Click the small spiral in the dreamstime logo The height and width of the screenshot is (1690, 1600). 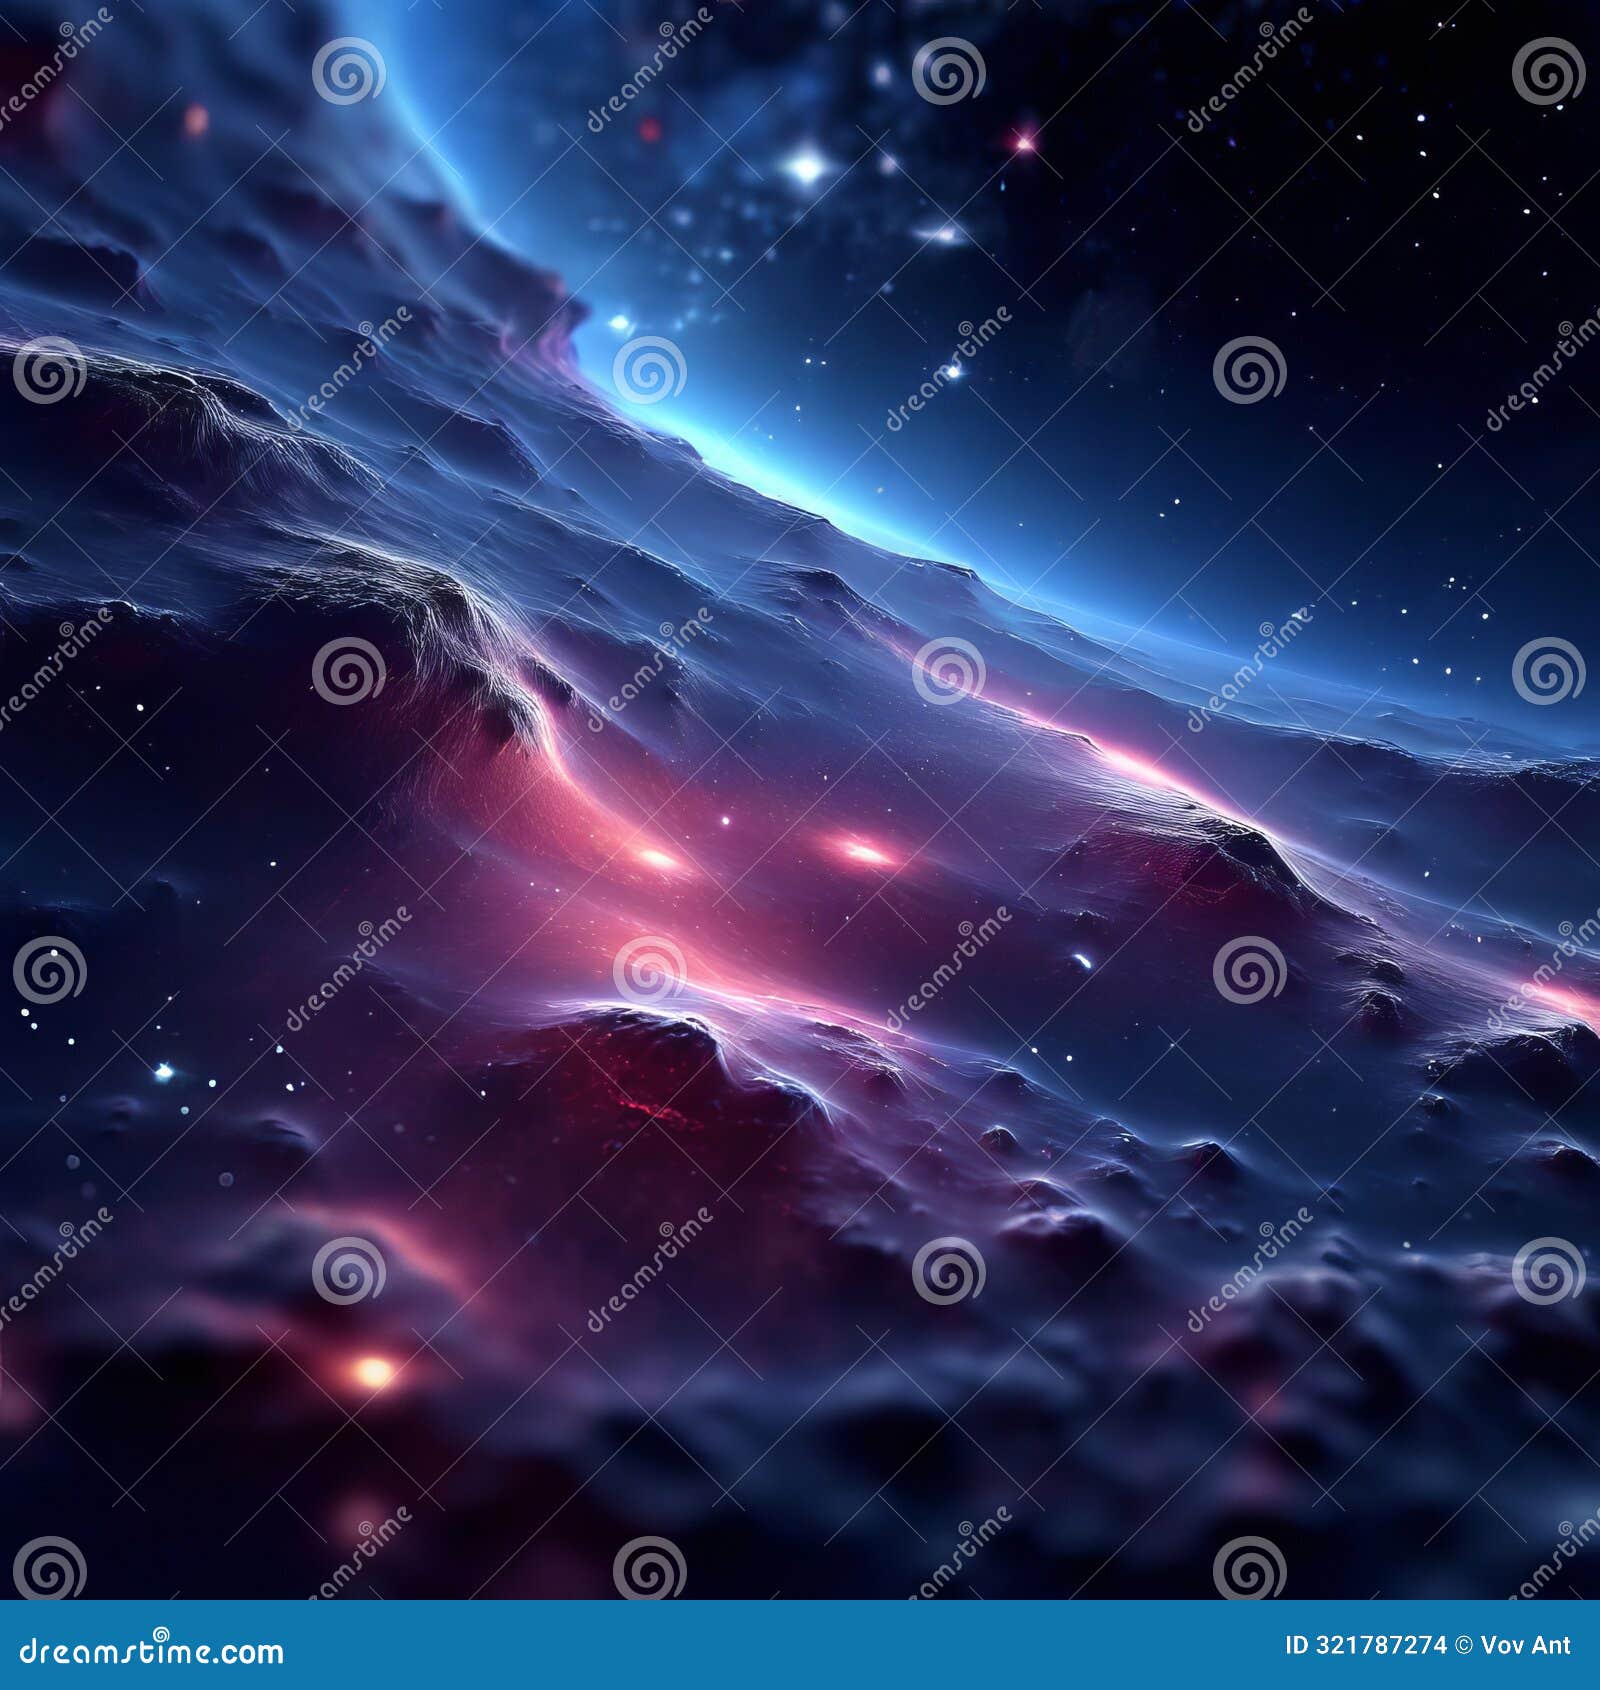[160, 1632]
